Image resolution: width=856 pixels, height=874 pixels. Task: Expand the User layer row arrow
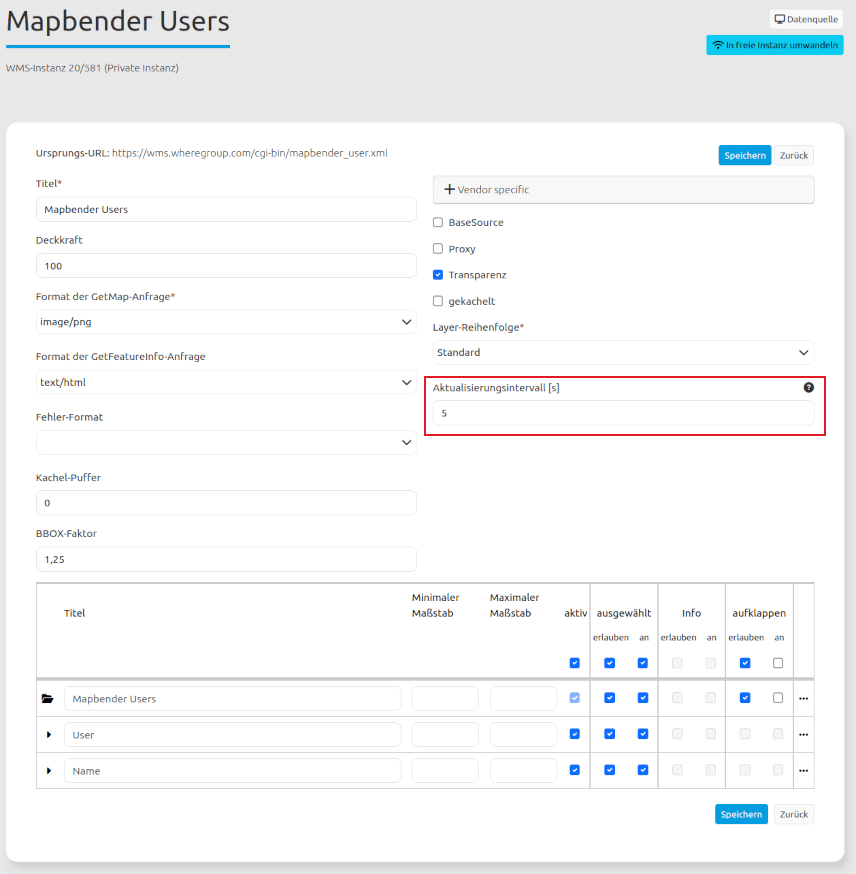click(x=48, y=735)
